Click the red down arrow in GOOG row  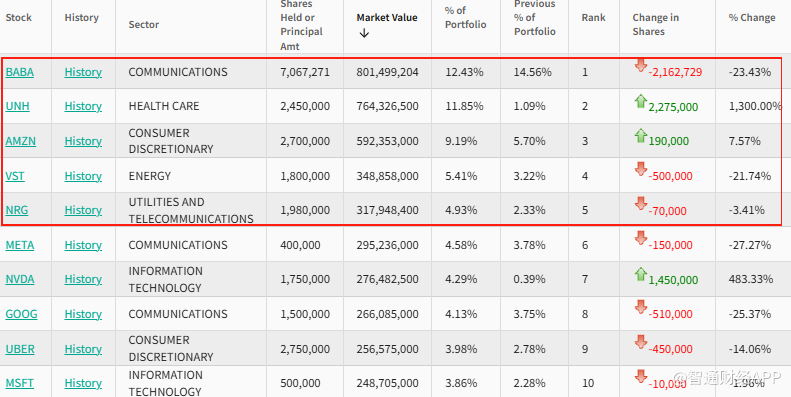pos(641,308)
